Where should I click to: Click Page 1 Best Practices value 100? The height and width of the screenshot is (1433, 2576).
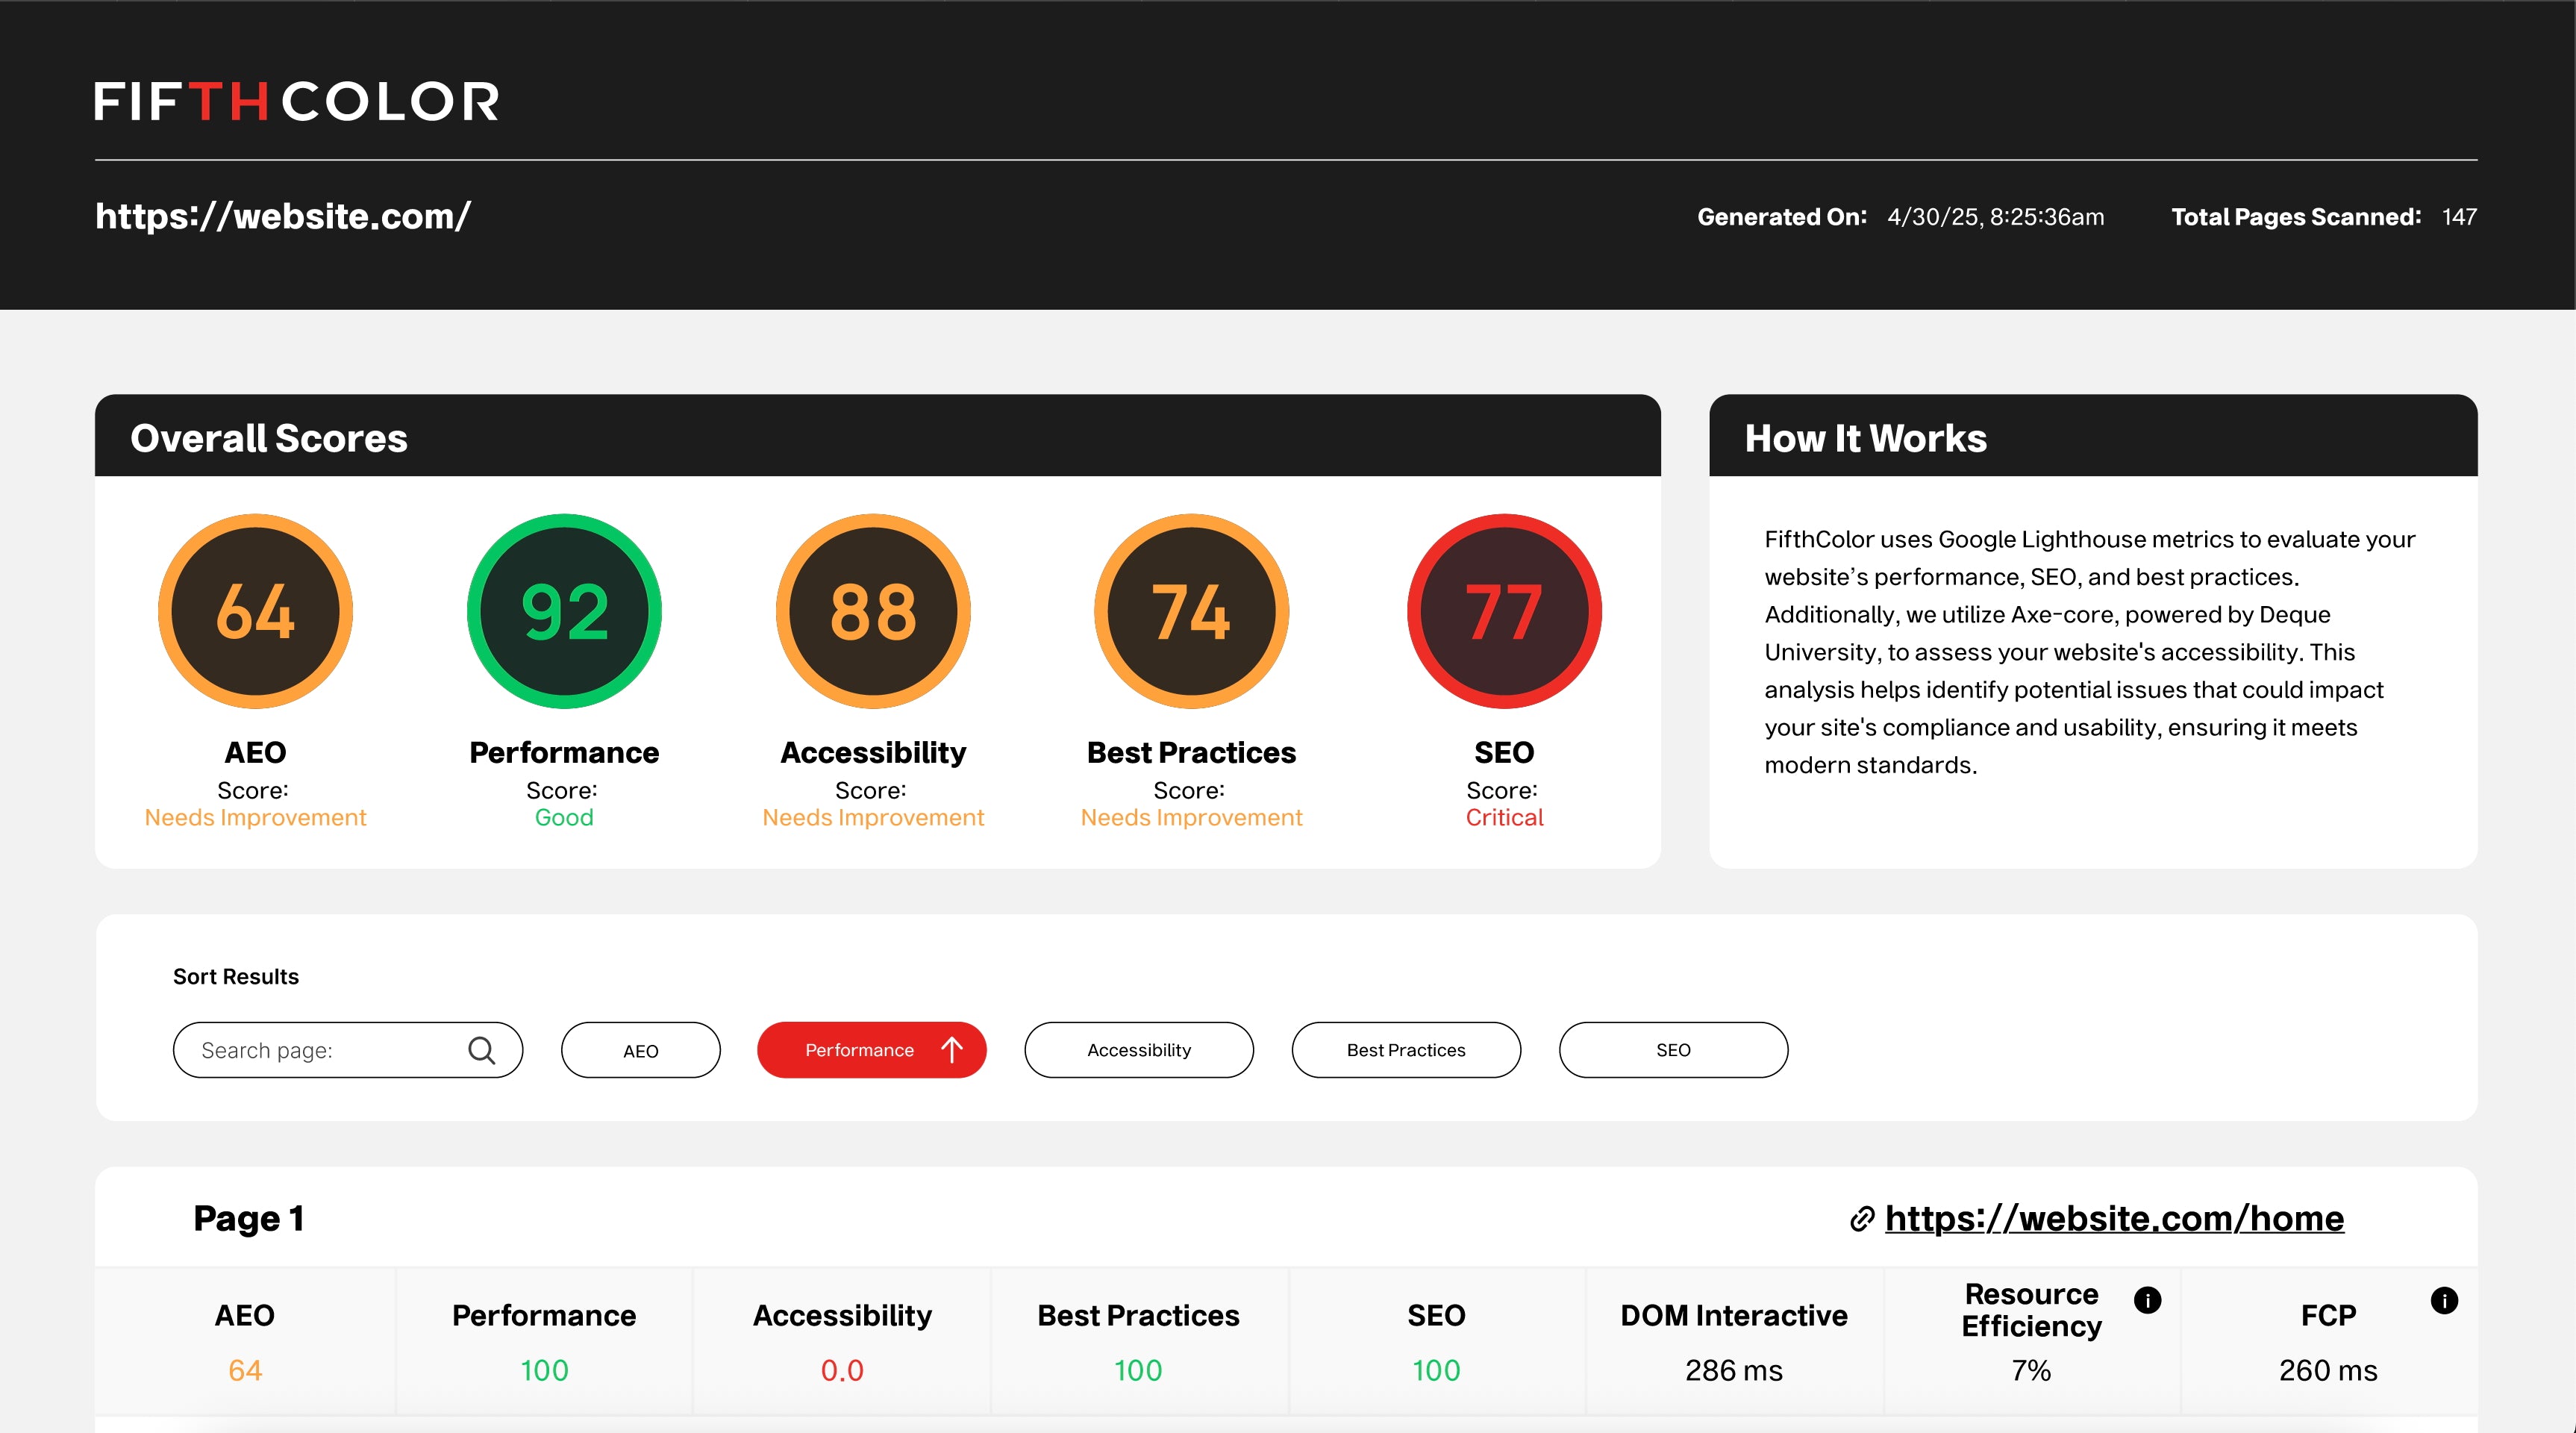click(x=1138, y=1370)
